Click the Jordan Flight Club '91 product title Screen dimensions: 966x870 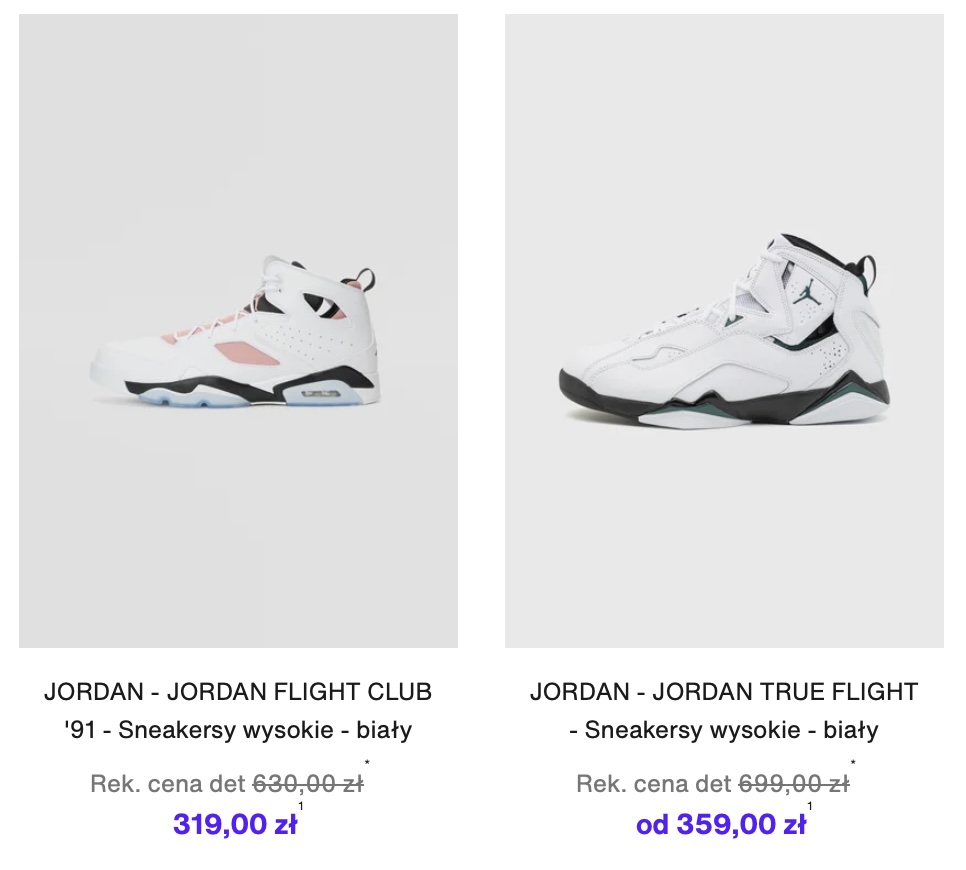(x=238, y=691)
